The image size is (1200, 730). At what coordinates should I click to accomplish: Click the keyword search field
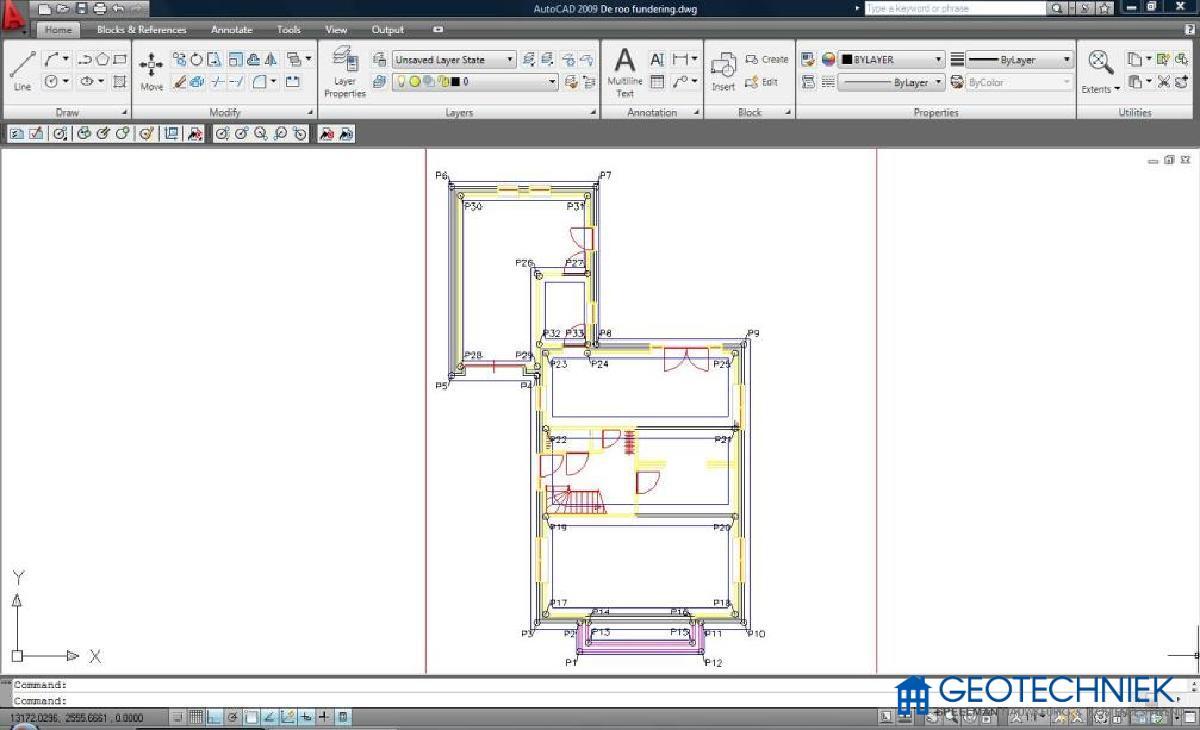pyautogui.click(x=955, y=8)
